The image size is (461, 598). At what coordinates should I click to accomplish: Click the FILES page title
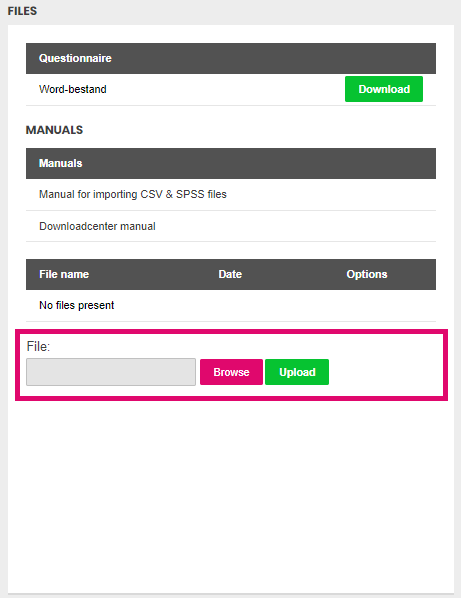click(x=22, y=11)
